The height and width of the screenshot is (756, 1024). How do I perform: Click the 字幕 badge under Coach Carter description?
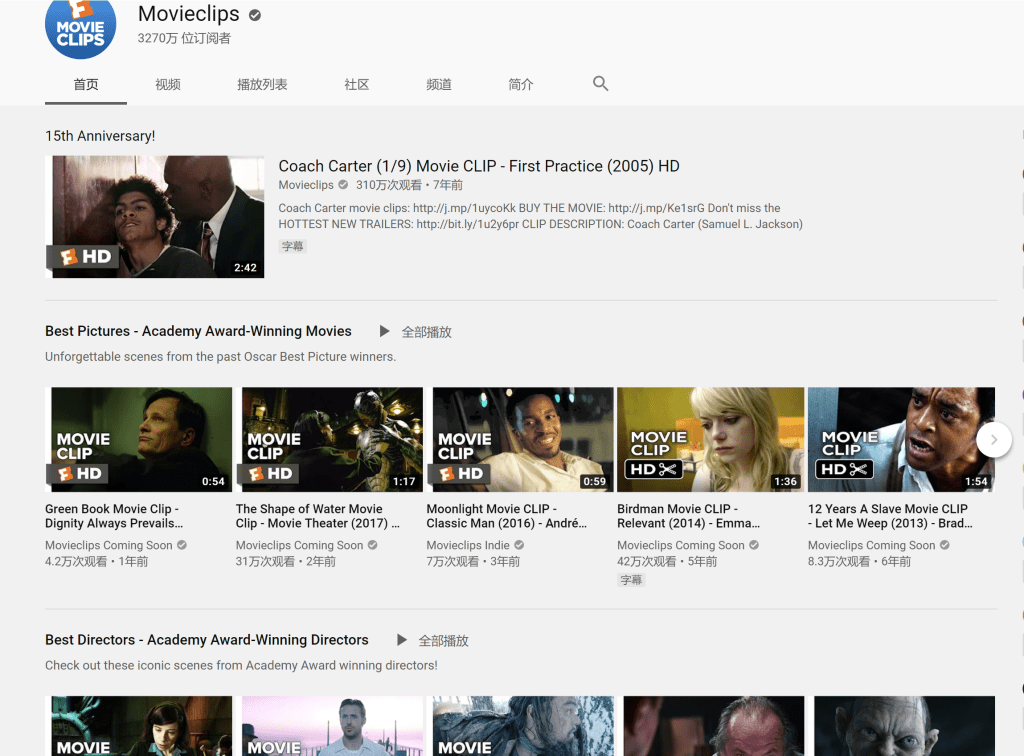point(292,246)
